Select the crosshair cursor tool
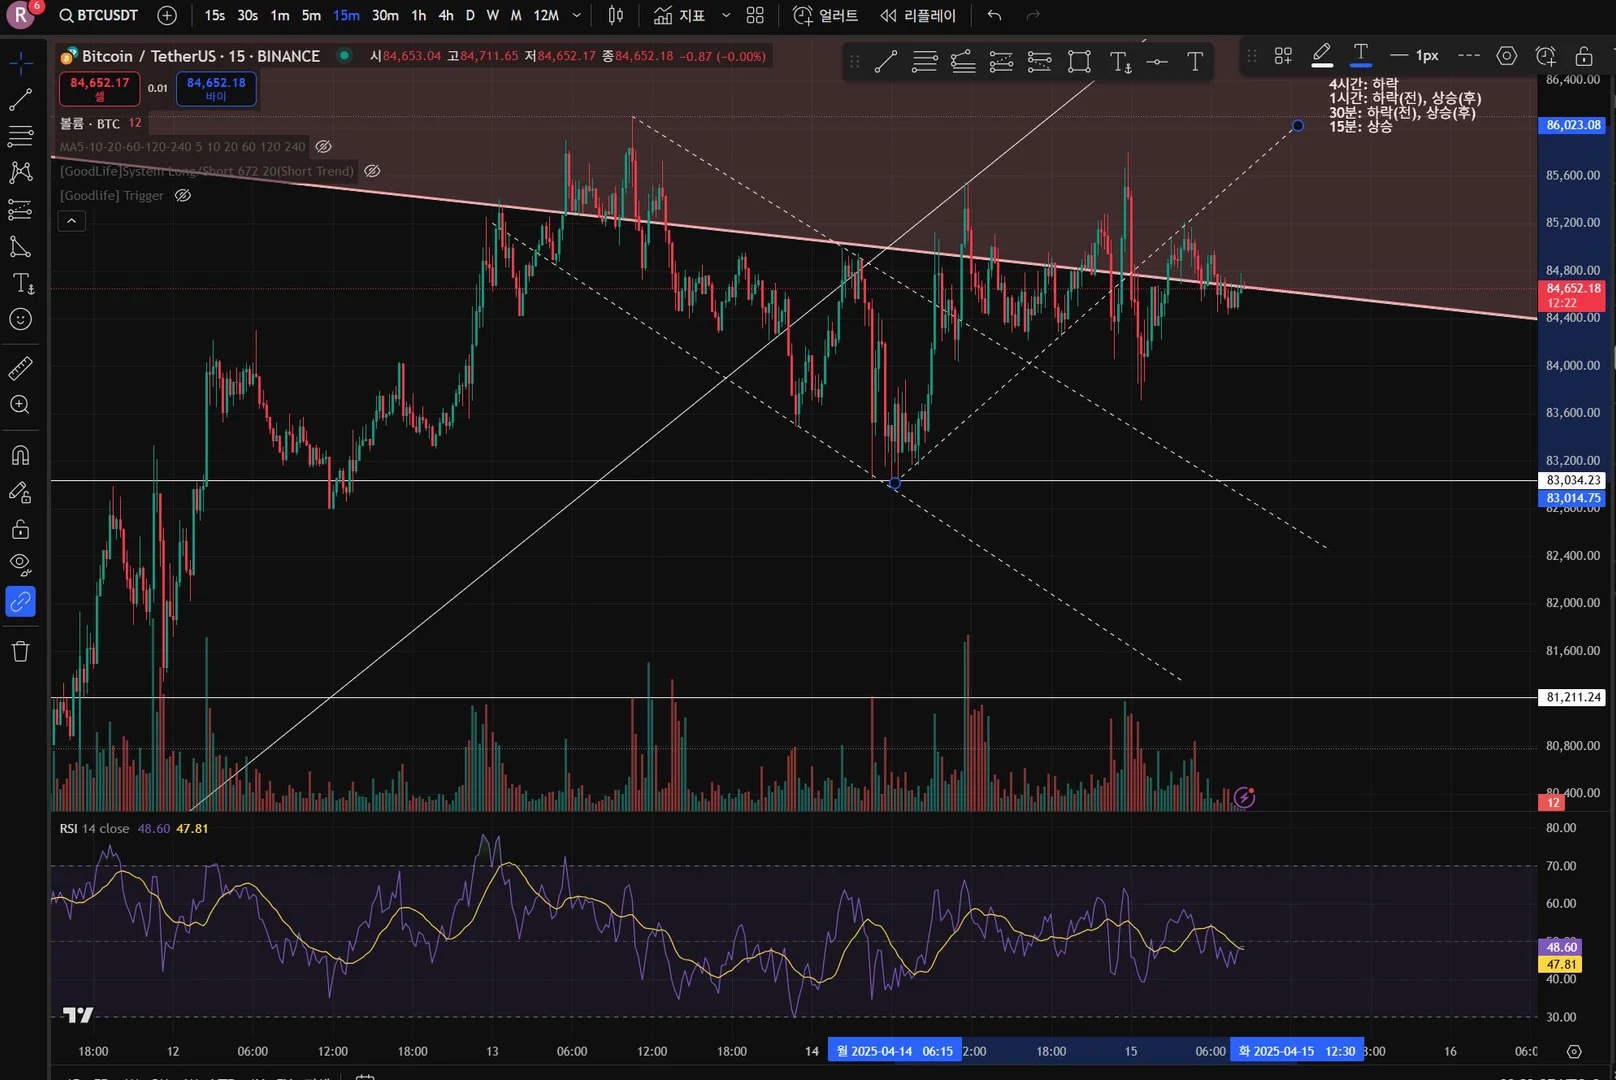The height and width of the screenshot is (1080, 1616). 20,63
